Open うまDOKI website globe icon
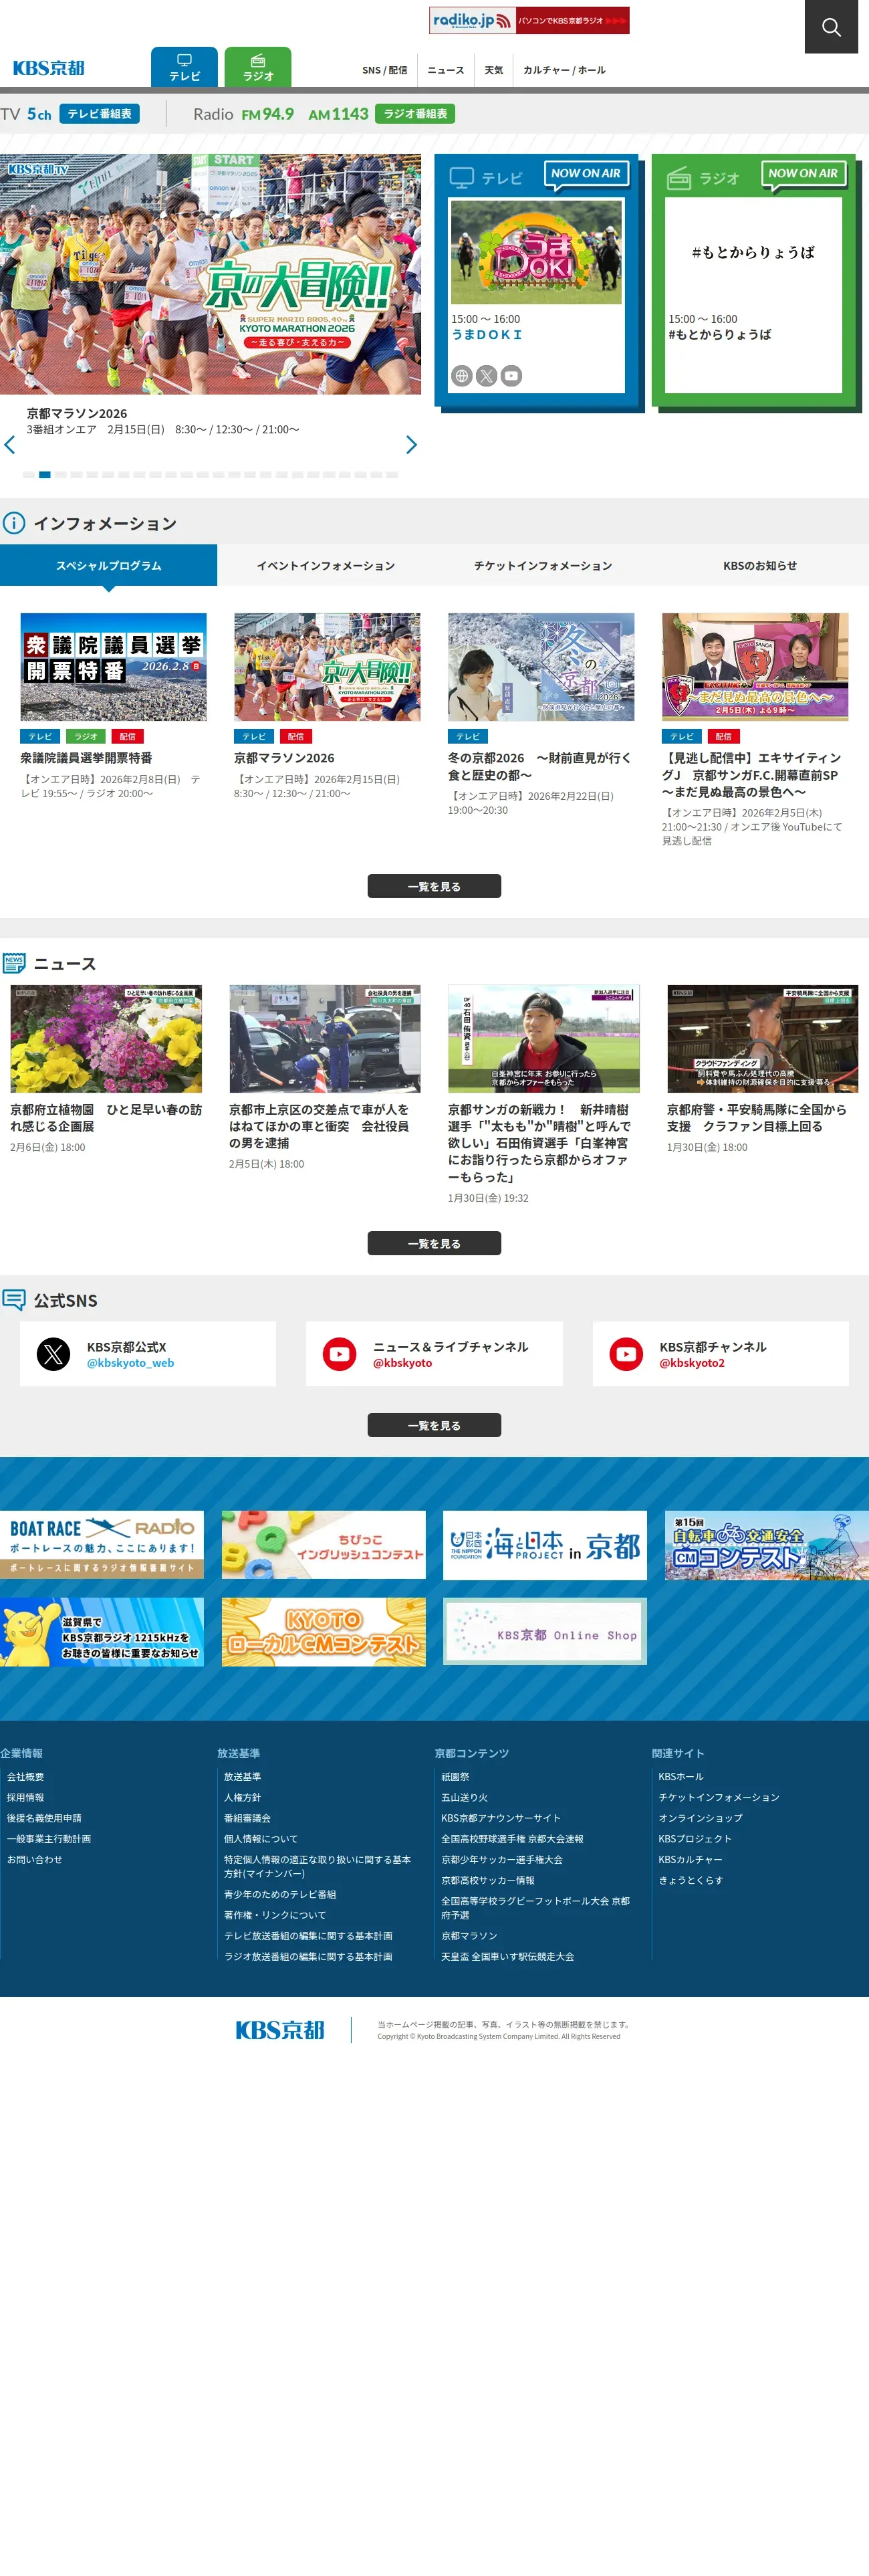This screenshot has height=2576, width=869. coord(461,376)
